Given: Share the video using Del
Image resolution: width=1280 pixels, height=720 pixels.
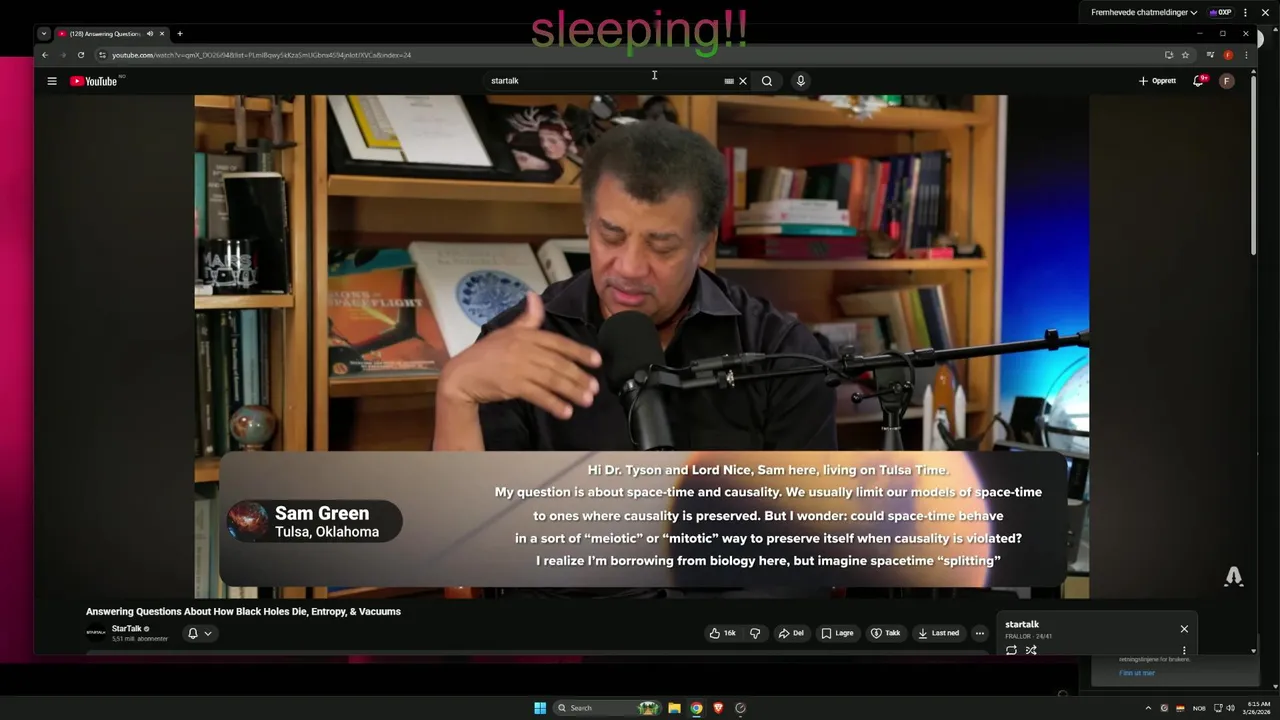Looking at the screenshot, I should 792,633.
